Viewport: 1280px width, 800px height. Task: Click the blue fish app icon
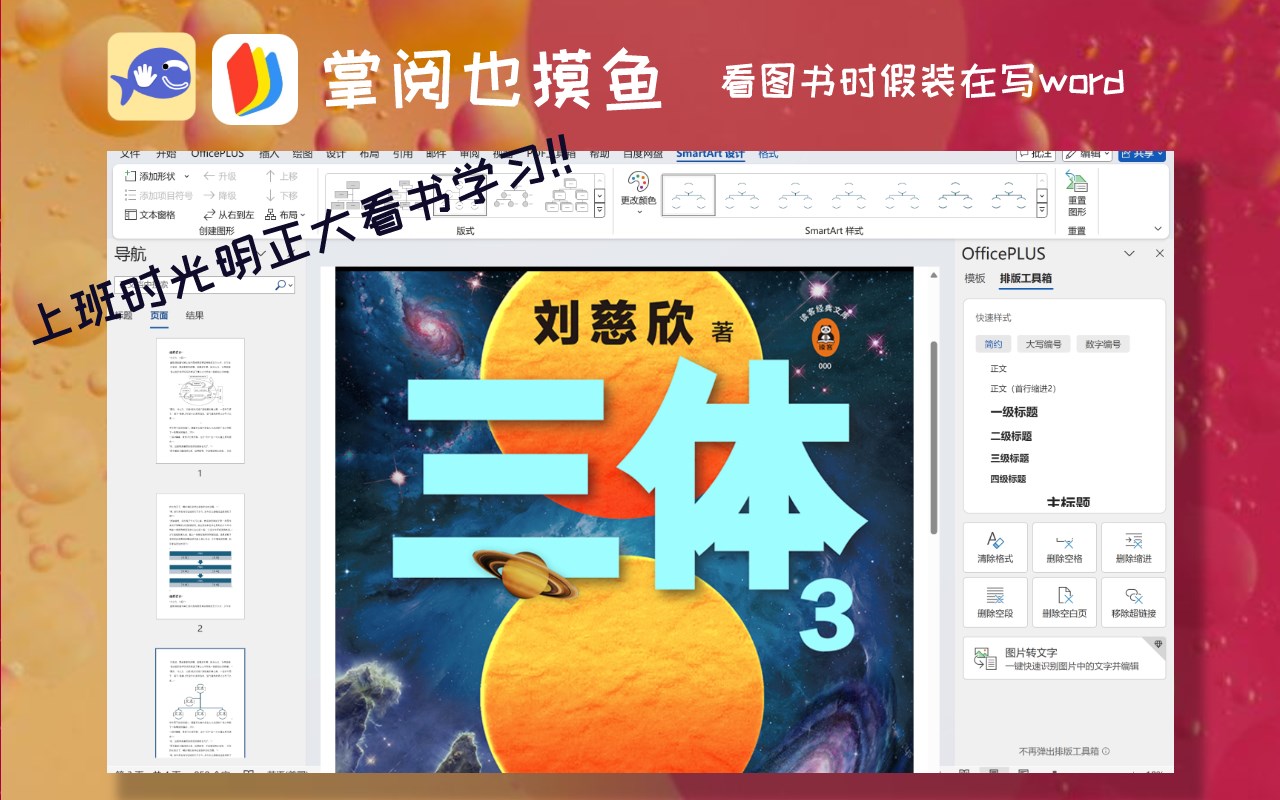[x=151, y=77]
